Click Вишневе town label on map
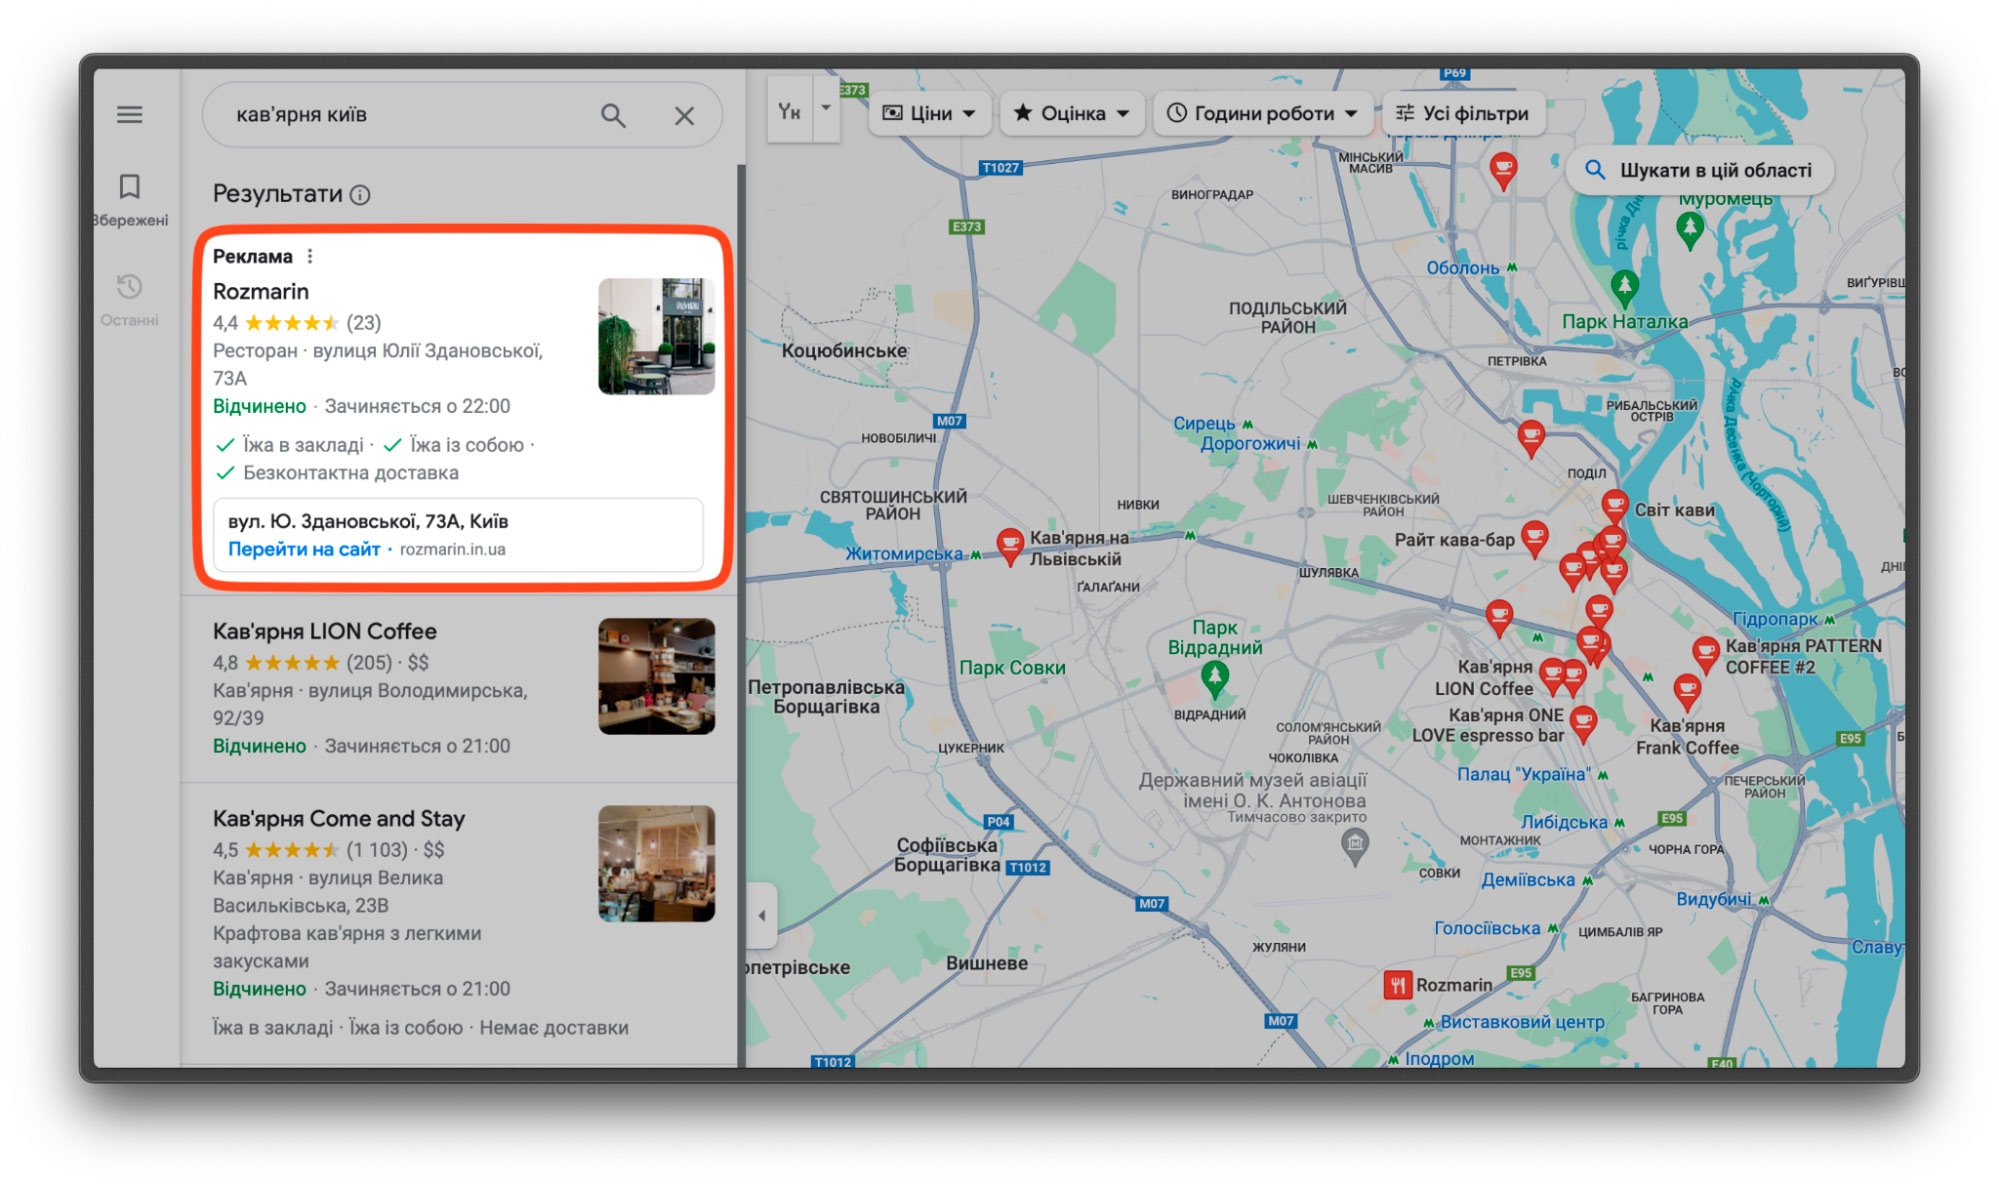This screenshot has height=1188, width=1999. (x=987, y=964)
